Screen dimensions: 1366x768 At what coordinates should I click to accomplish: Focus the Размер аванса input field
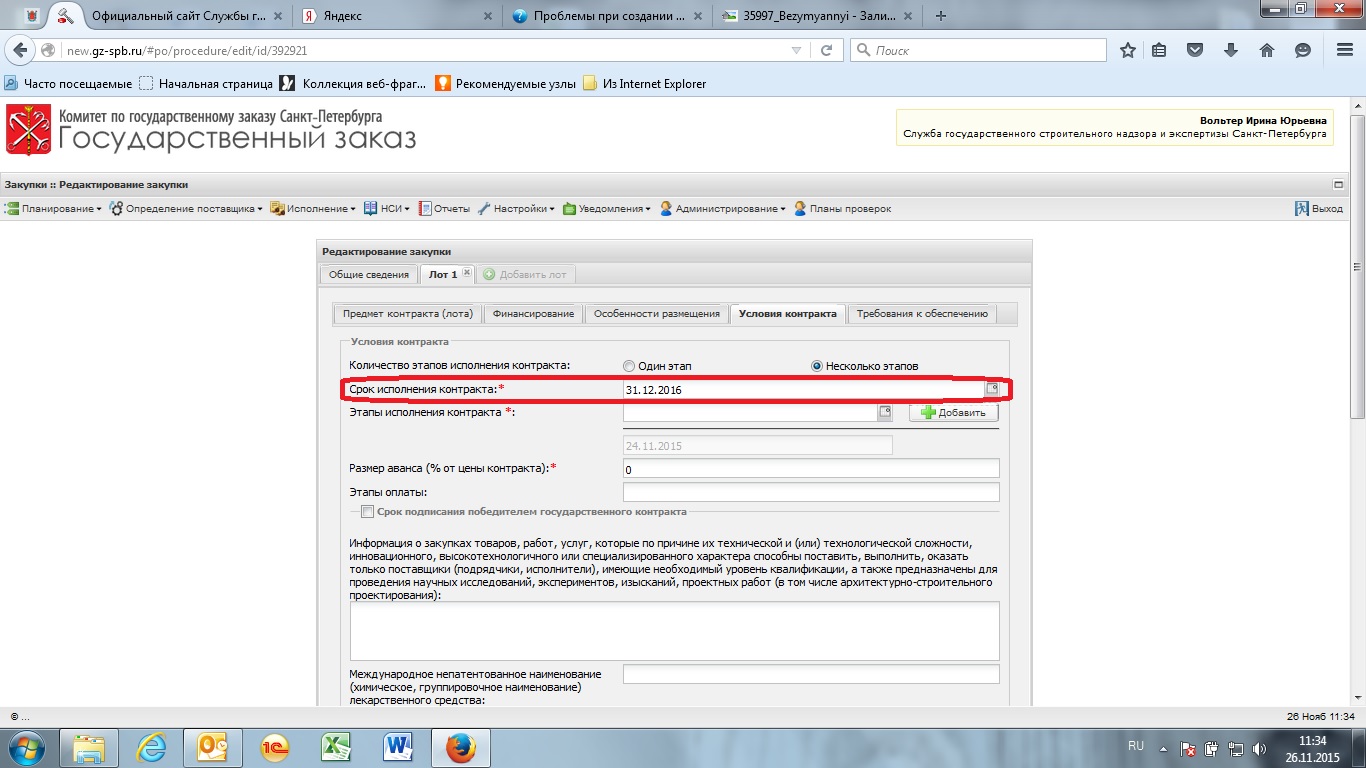[811, 469]
